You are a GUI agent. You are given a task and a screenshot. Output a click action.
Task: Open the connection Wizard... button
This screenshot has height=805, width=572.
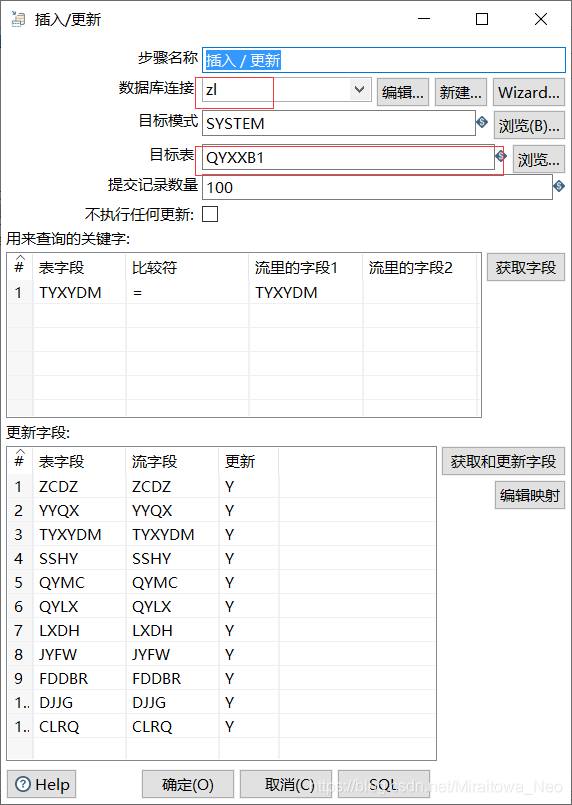pyautogui.click(x=529, y=92)
